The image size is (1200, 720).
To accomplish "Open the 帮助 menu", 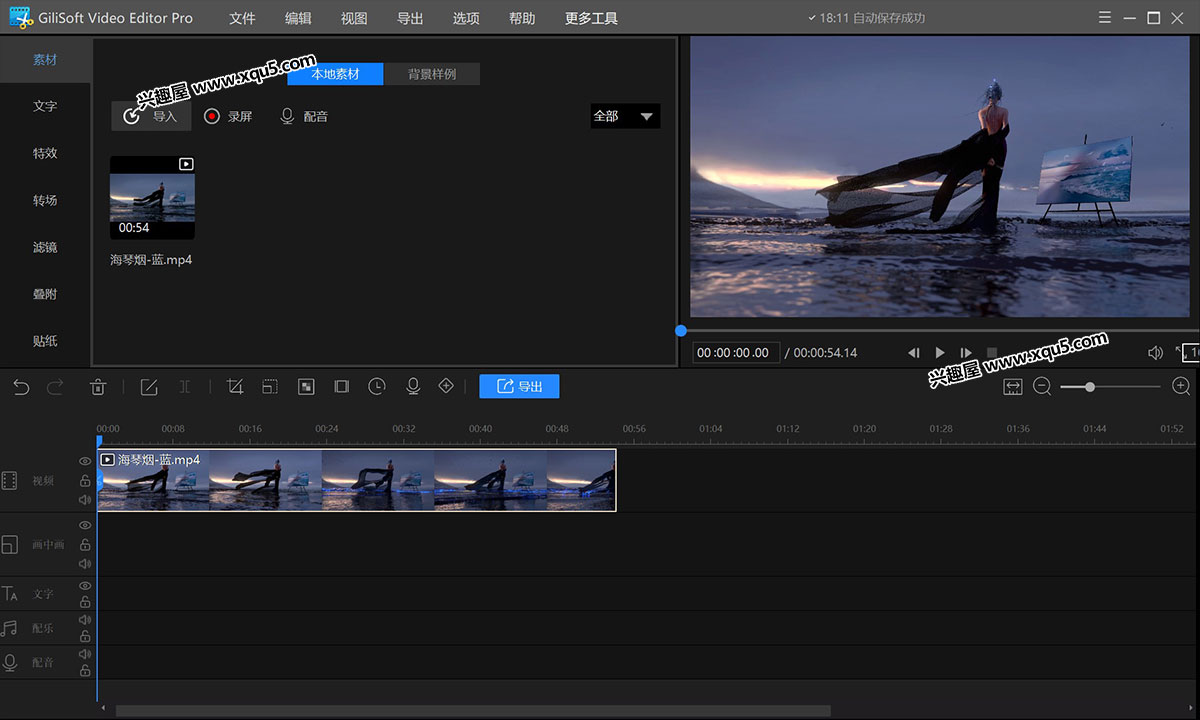I will (x=522, y=18).
